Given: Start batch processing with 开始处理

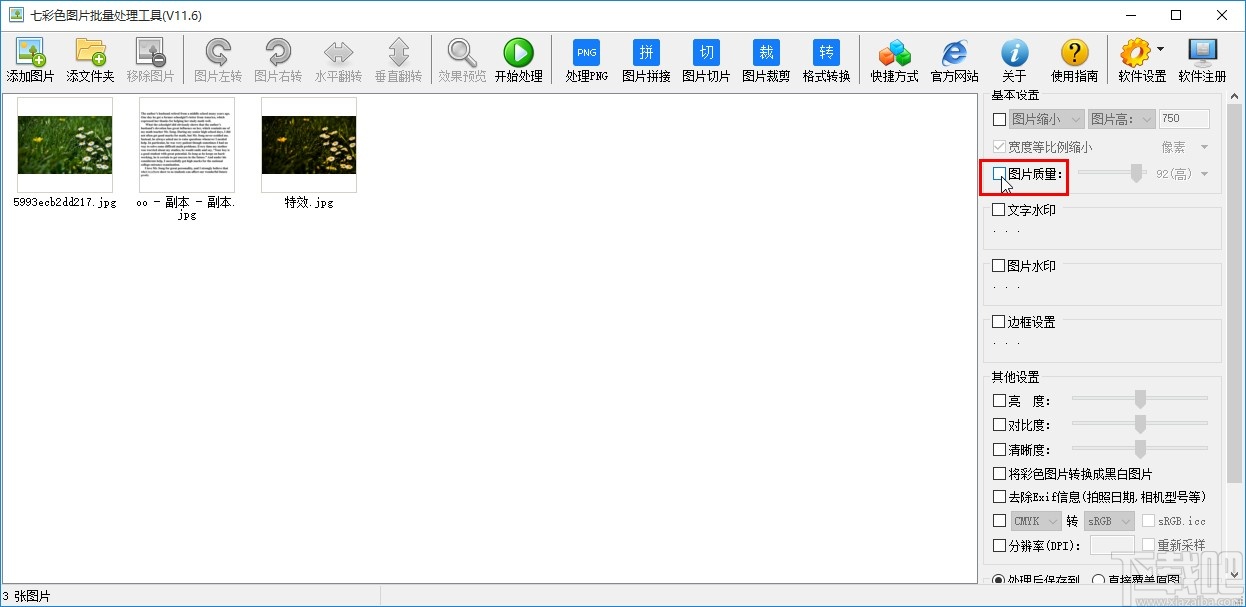Looking at the screenshot, I should pos(518,60).
